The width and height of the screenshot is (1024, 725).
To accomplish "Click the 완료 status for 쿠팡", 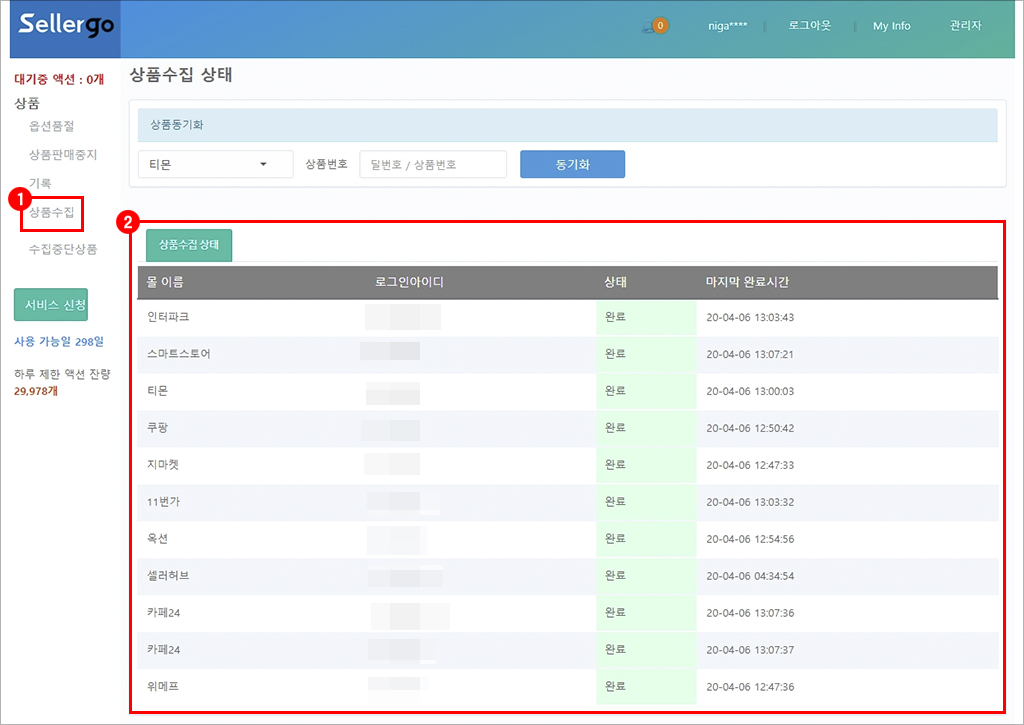I will pos(615,428).
